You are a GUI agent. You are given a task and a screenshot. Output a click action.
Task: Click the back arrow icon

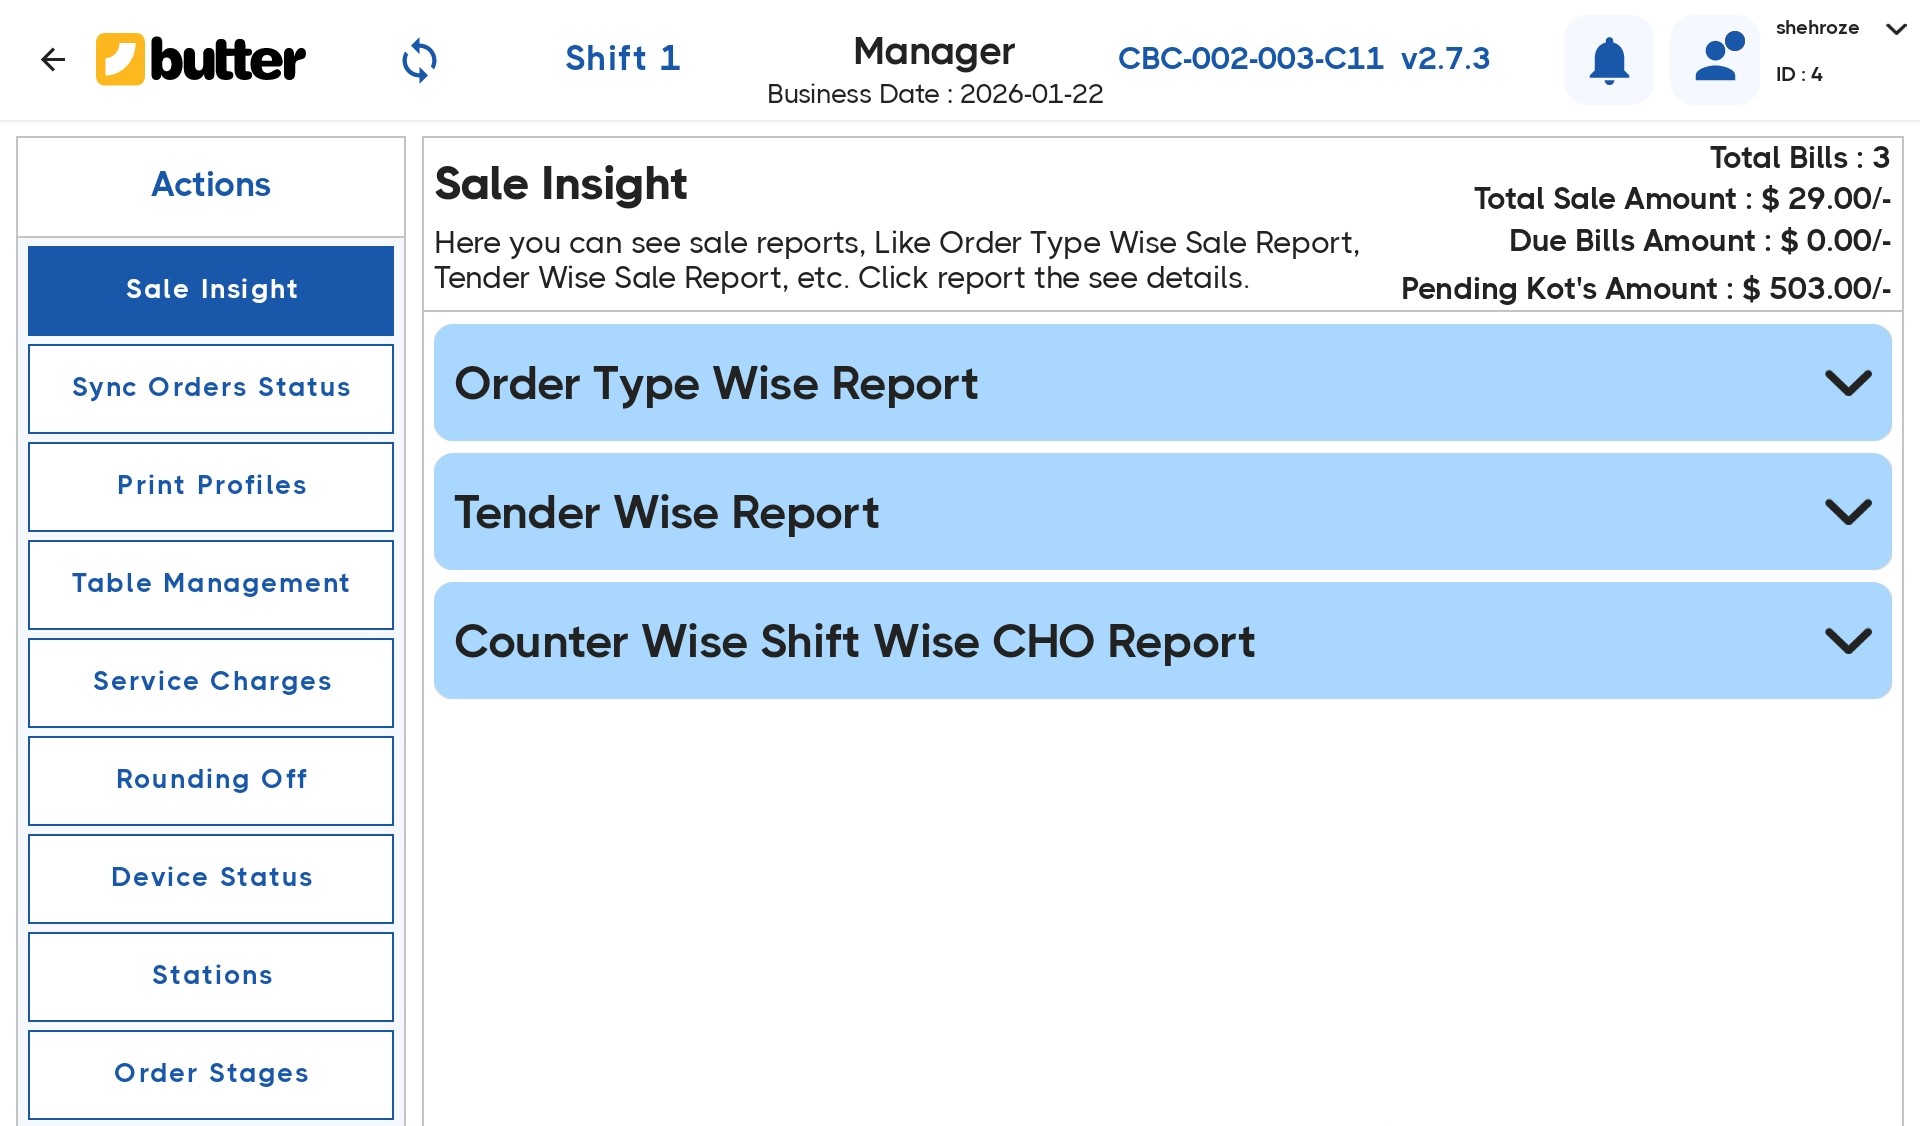tap(52, 60)
